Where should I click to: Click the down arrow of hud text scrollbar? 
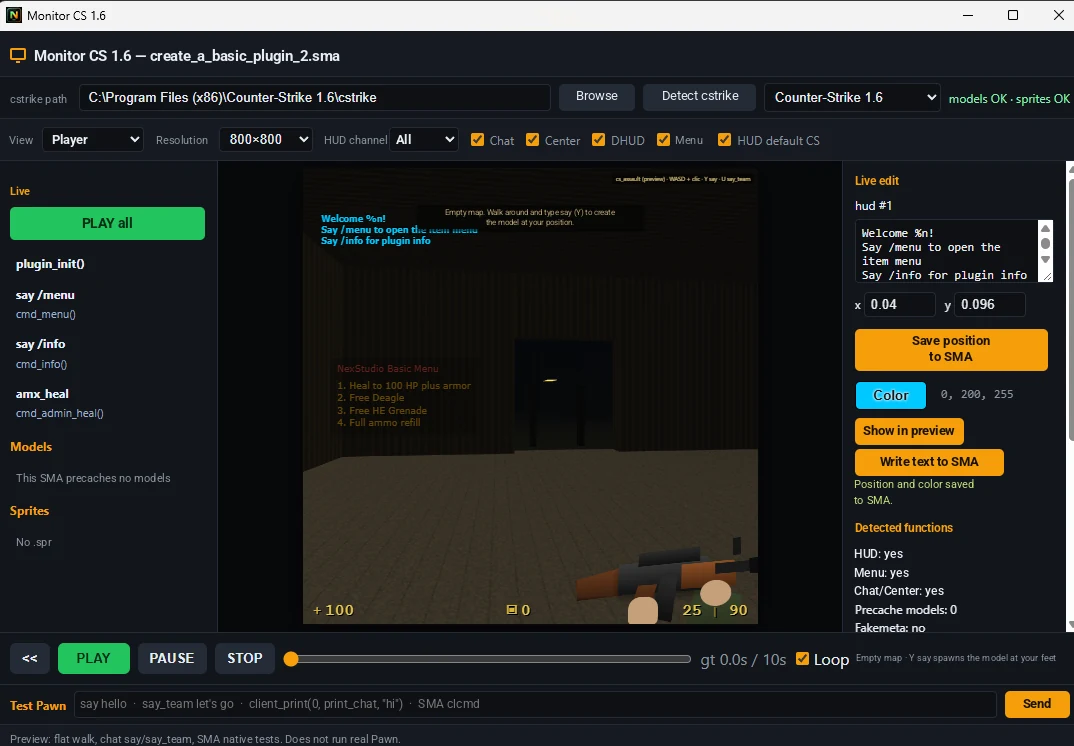(x=1045, y=259)
